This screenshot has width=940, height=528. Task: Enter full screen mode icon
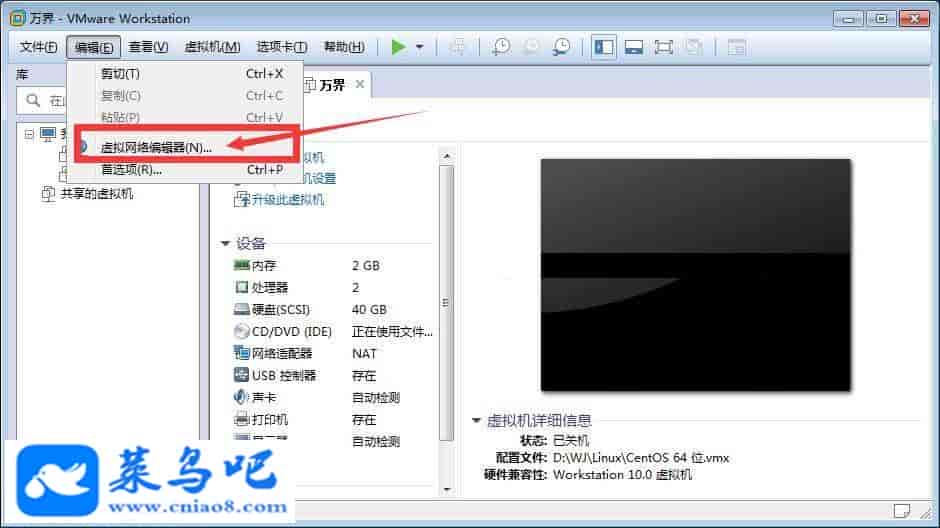[663, 47]
